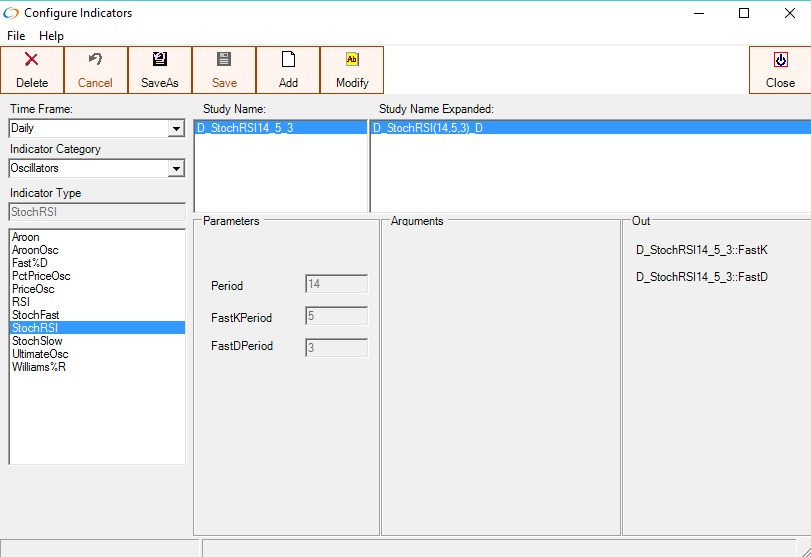
Task: Close the Configure Indicators dialog via Close icon
Action: 780,61
